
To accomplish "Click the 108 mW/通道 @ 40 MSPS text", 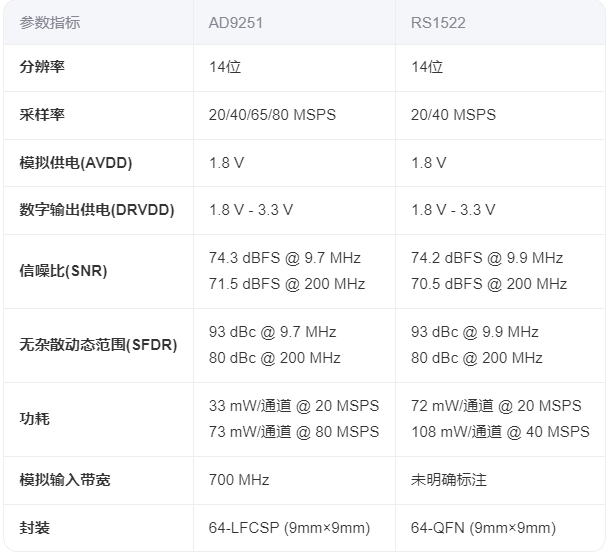I will (500, 432).
